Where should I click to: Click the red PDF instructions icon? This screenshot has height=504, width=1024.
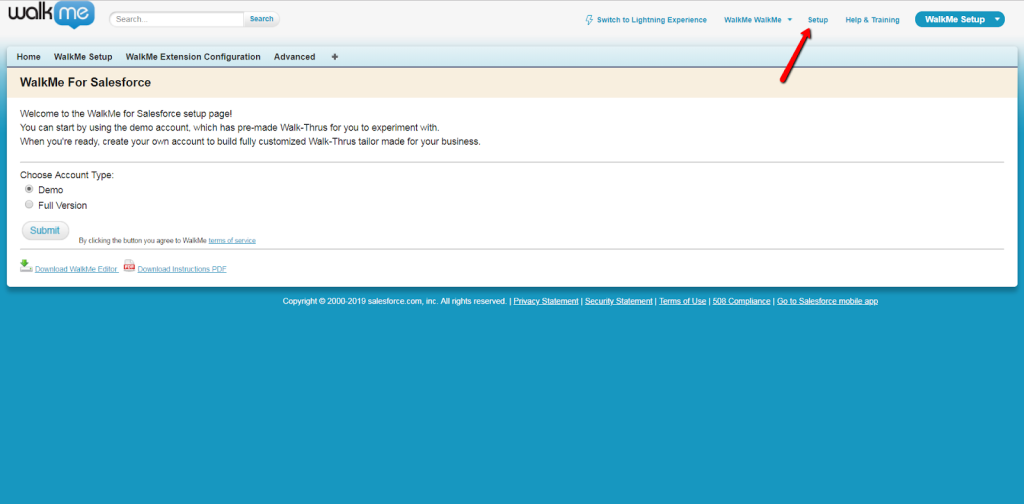pos(129,266)
